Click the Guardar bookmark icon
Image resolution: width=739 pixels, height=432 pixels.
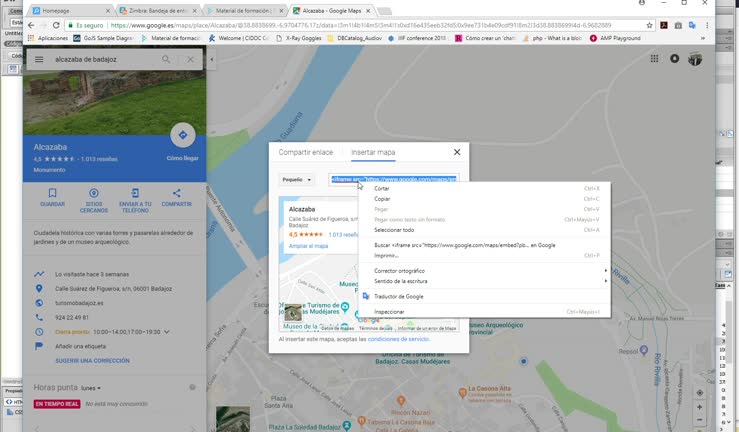pos(52,193)
